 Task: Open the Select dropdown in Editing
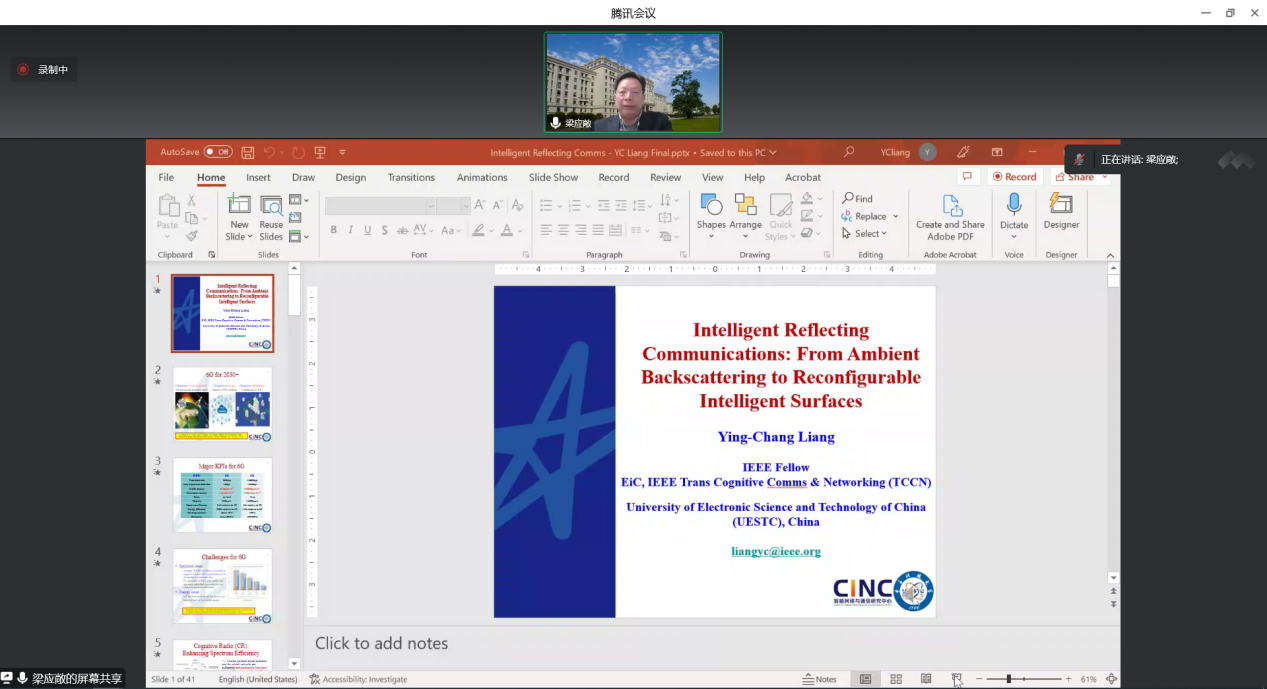coord(865,233)
